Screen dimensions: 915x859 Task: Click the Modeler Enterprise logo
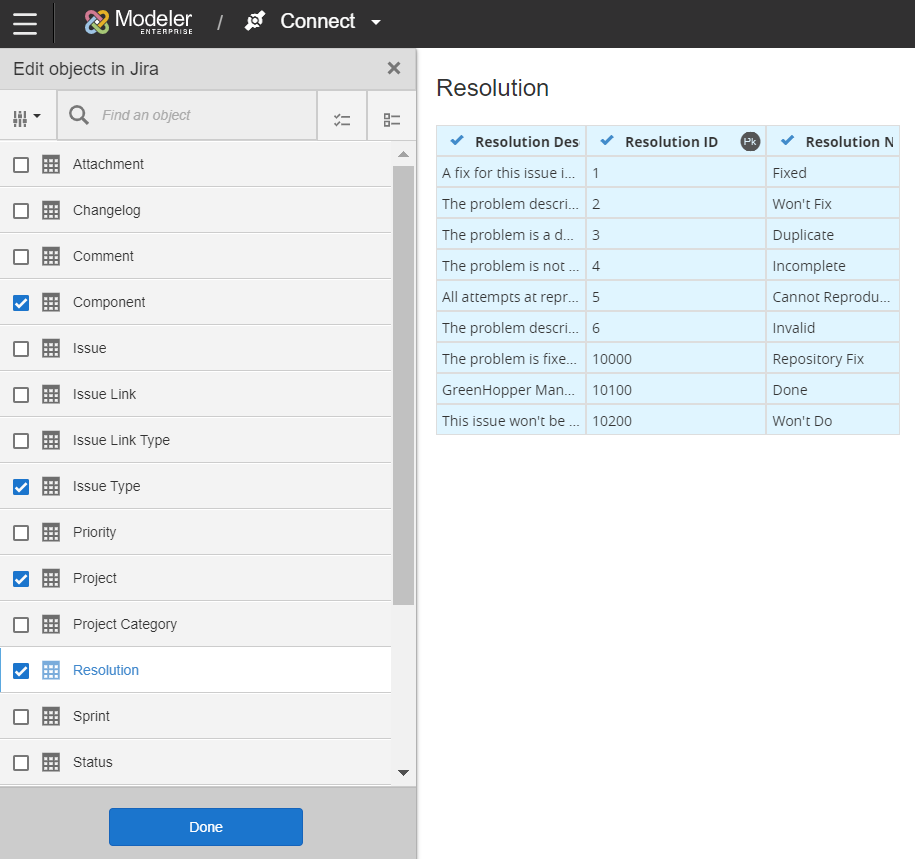(x=138, y=22)
